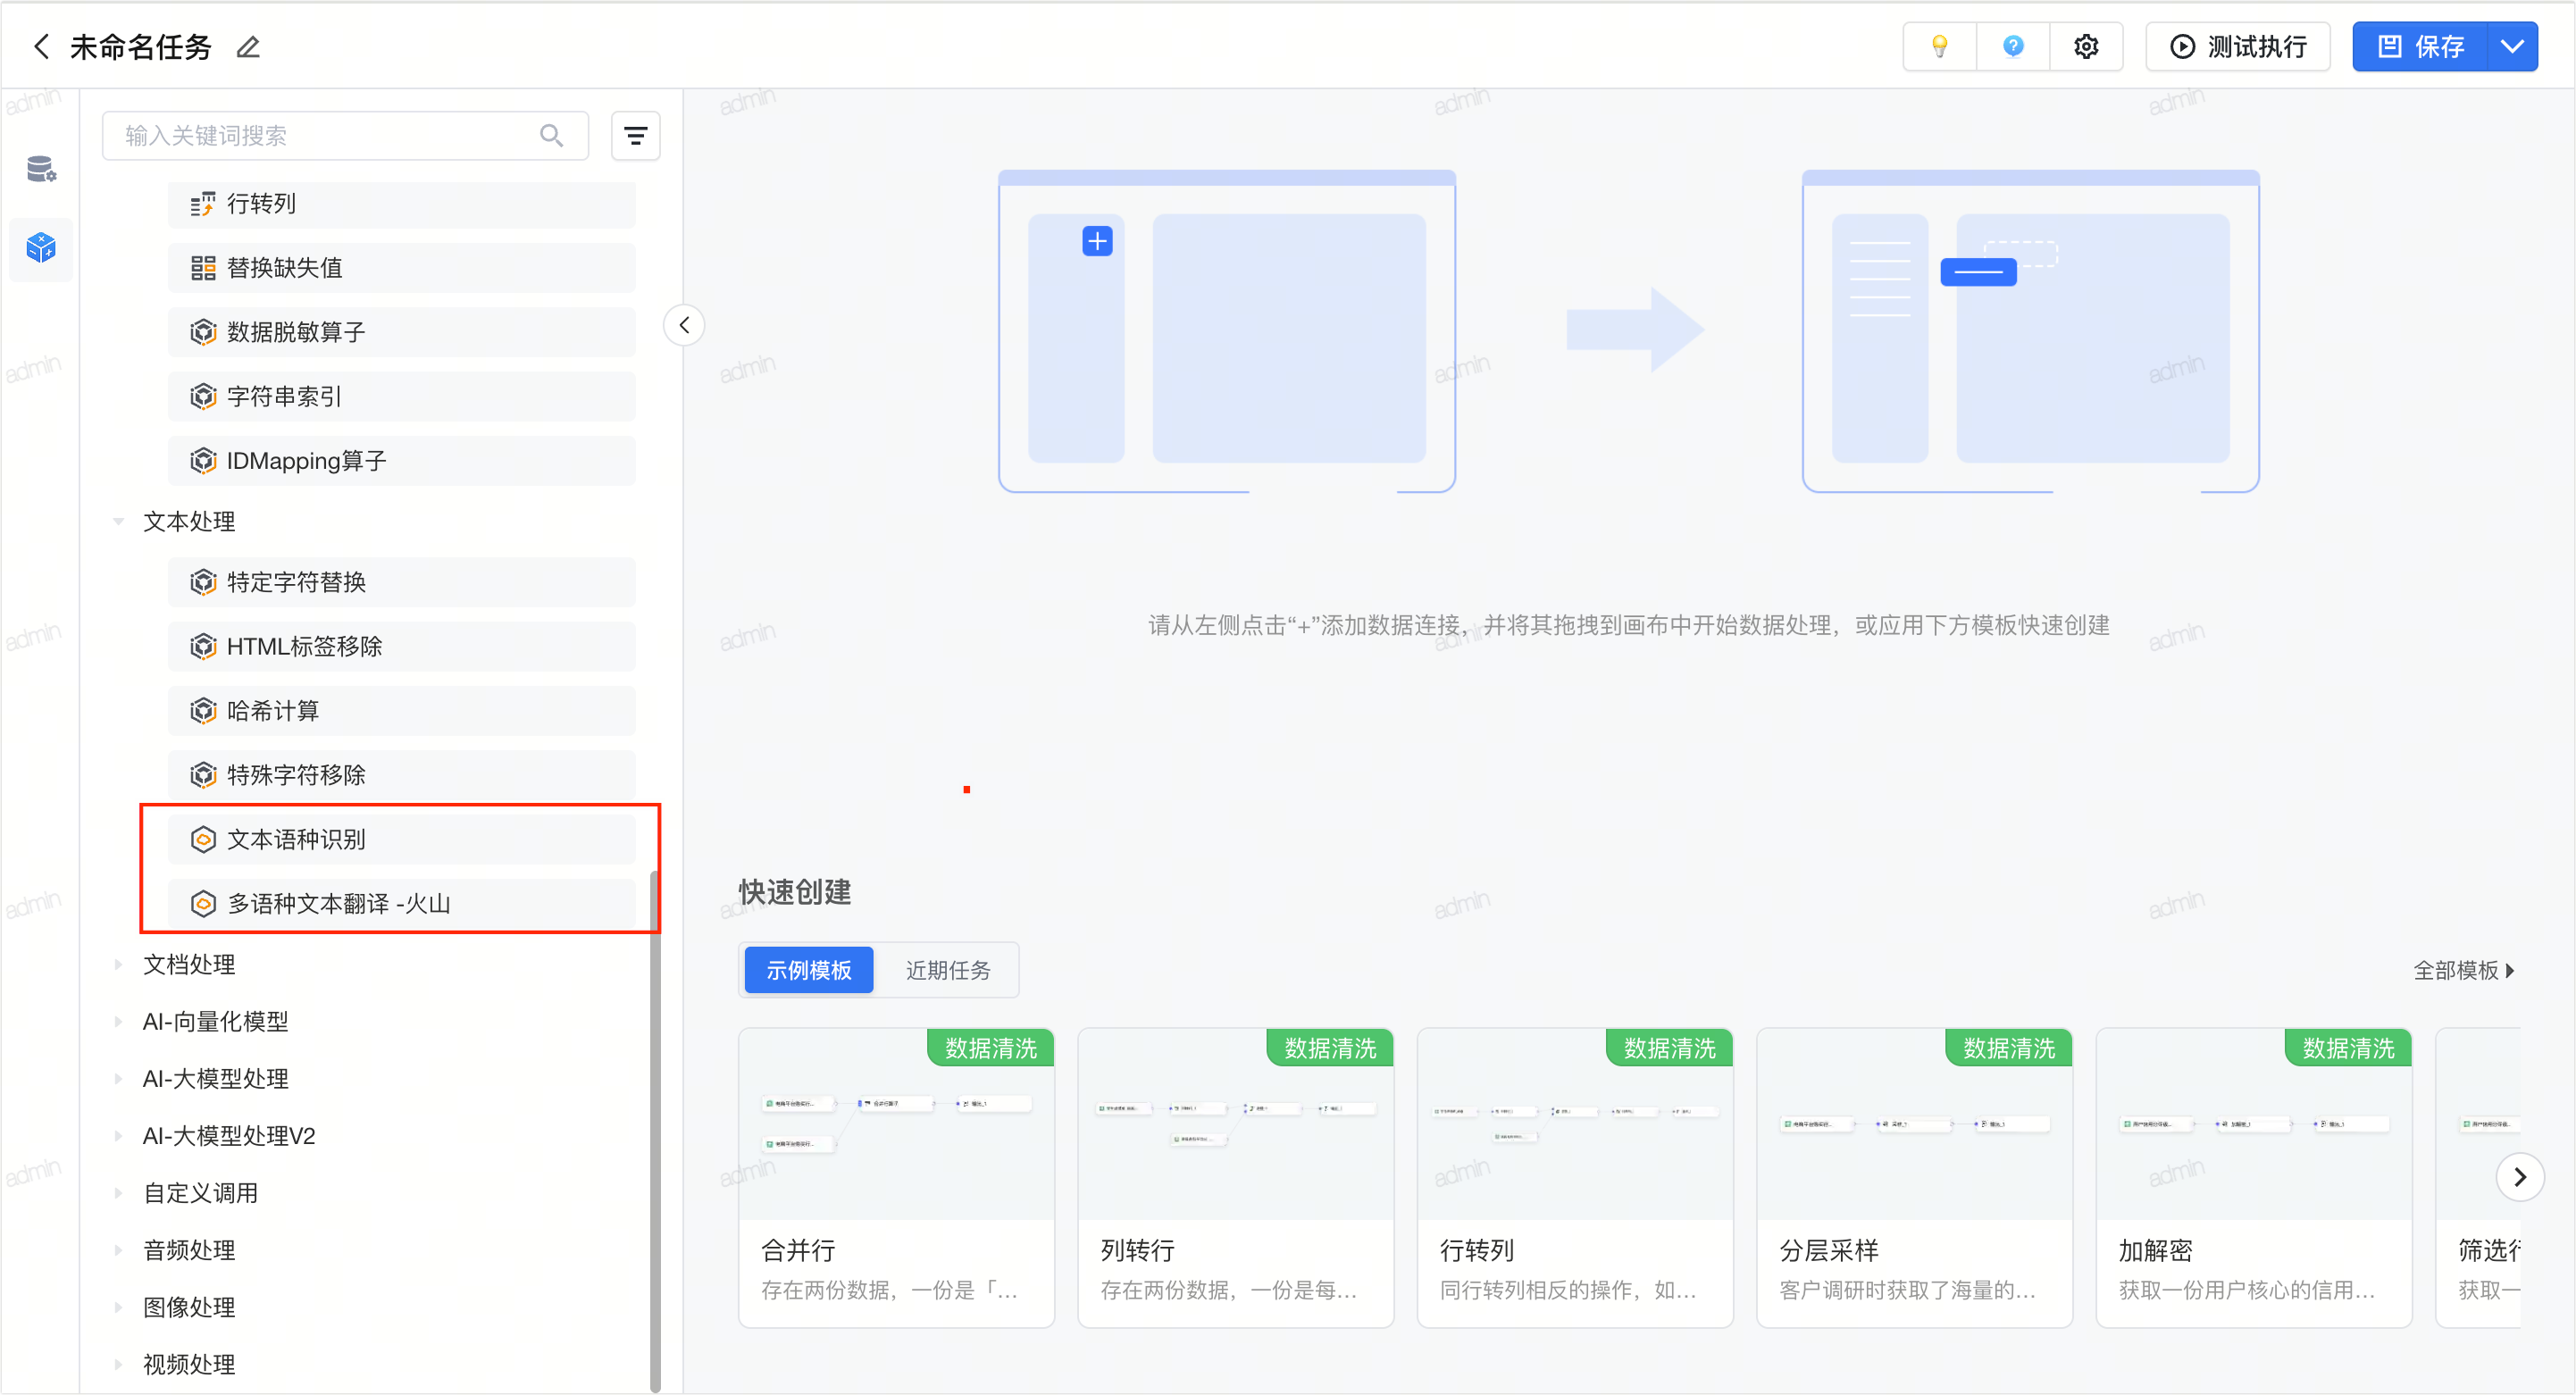Open the 行转列 template card
The height and width of the screenshot is (1395, 2576).
(x=1575, y=1177)
